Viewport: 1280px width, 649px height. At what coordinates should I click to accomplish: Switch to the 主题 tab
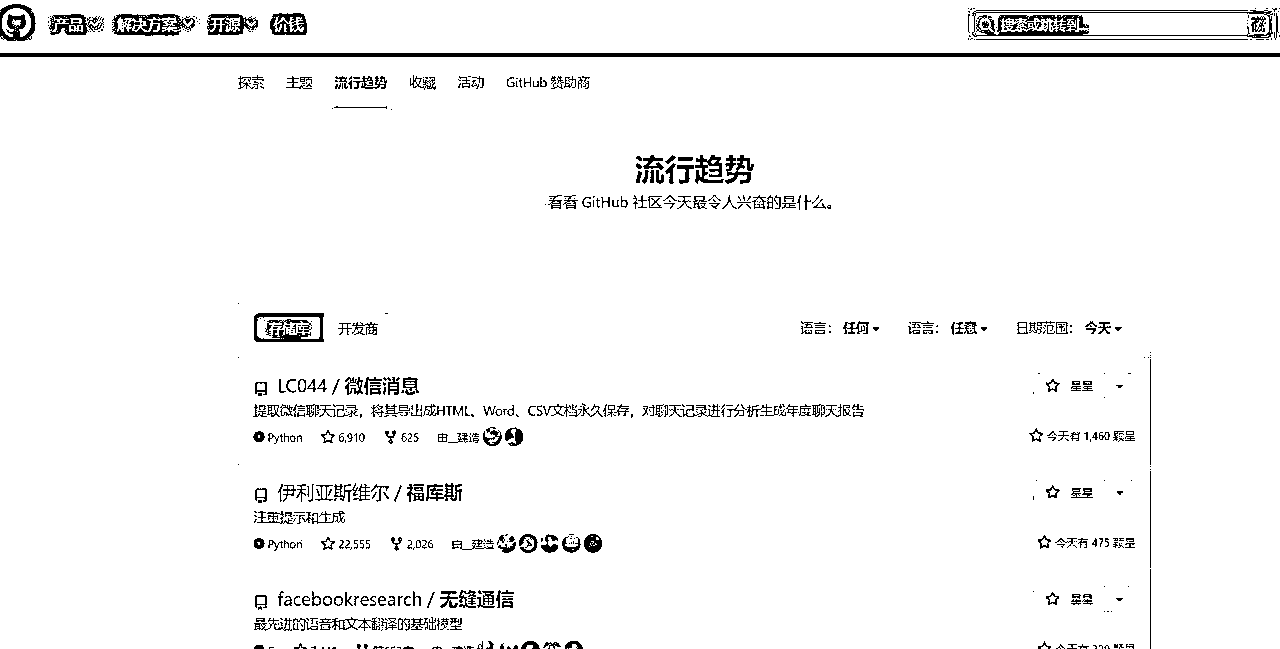tap(299, 83)
